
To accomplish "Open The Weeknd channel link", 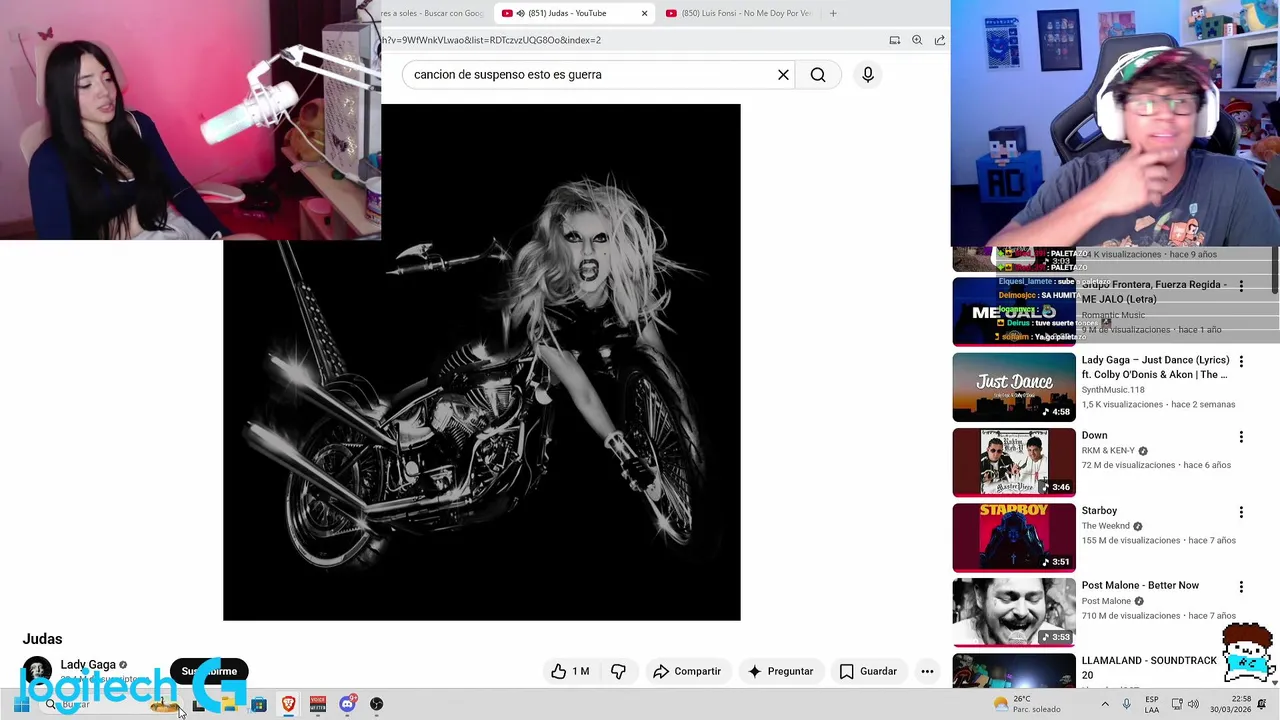I will pyautogui.click(x=1105, y=526).
